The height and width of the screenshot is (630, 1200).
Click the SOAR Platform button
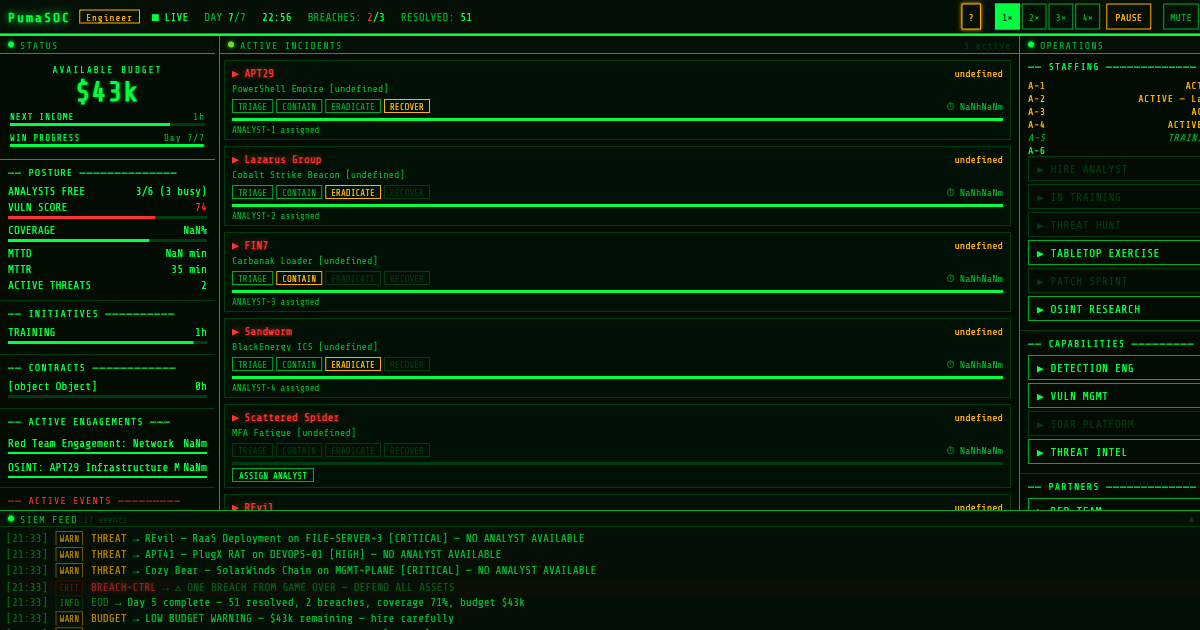(1114, 424)
